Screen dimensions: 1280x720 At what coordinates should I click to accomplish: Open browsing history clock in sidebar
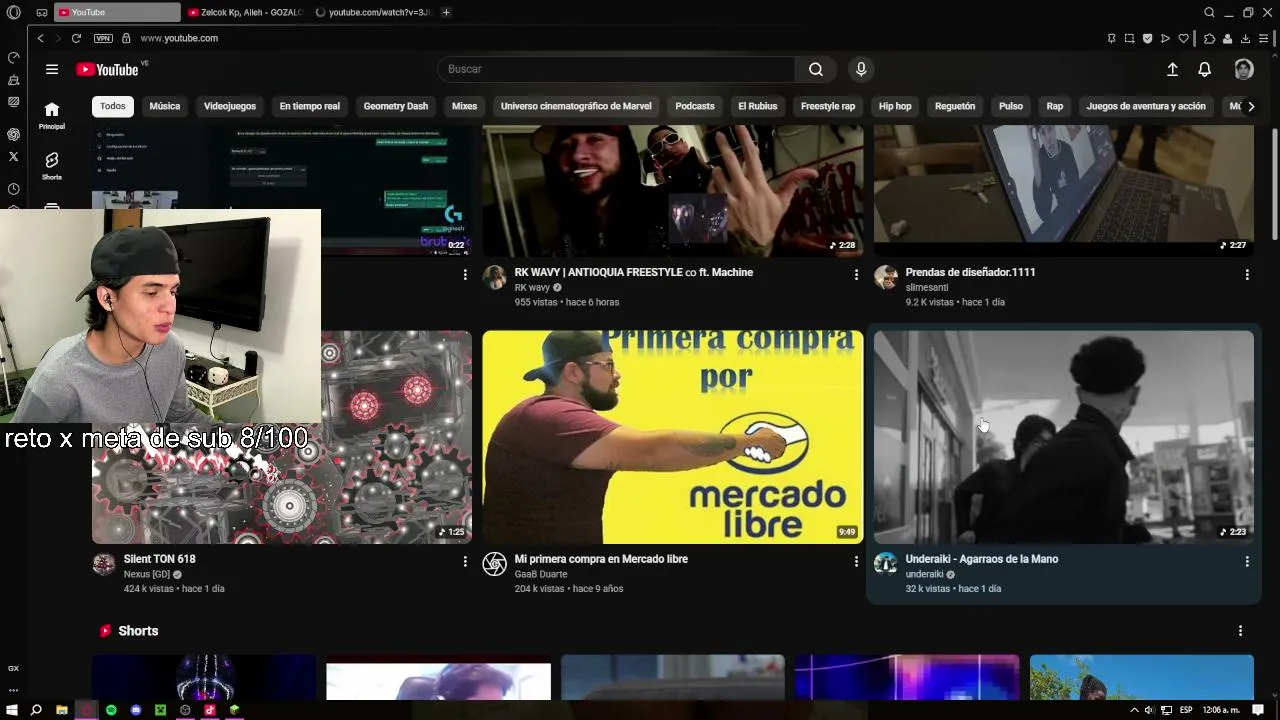(13, 189)
